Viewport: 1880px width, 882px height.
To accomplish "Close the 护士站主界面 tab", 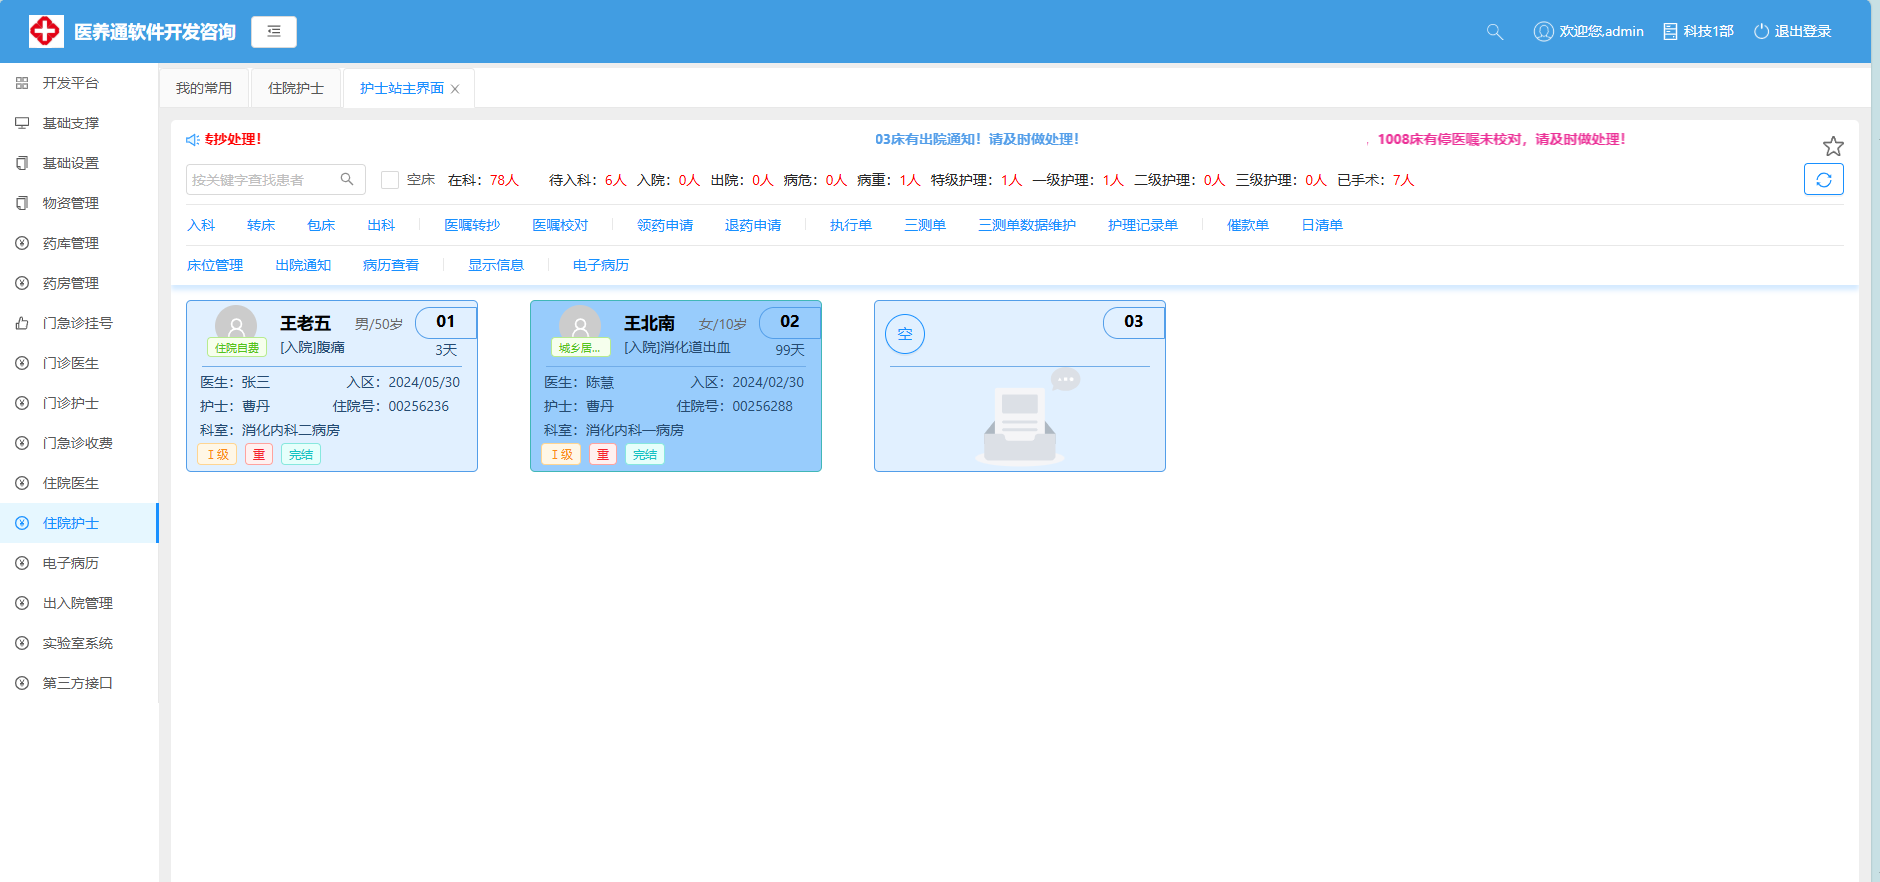I will [455, 89].
